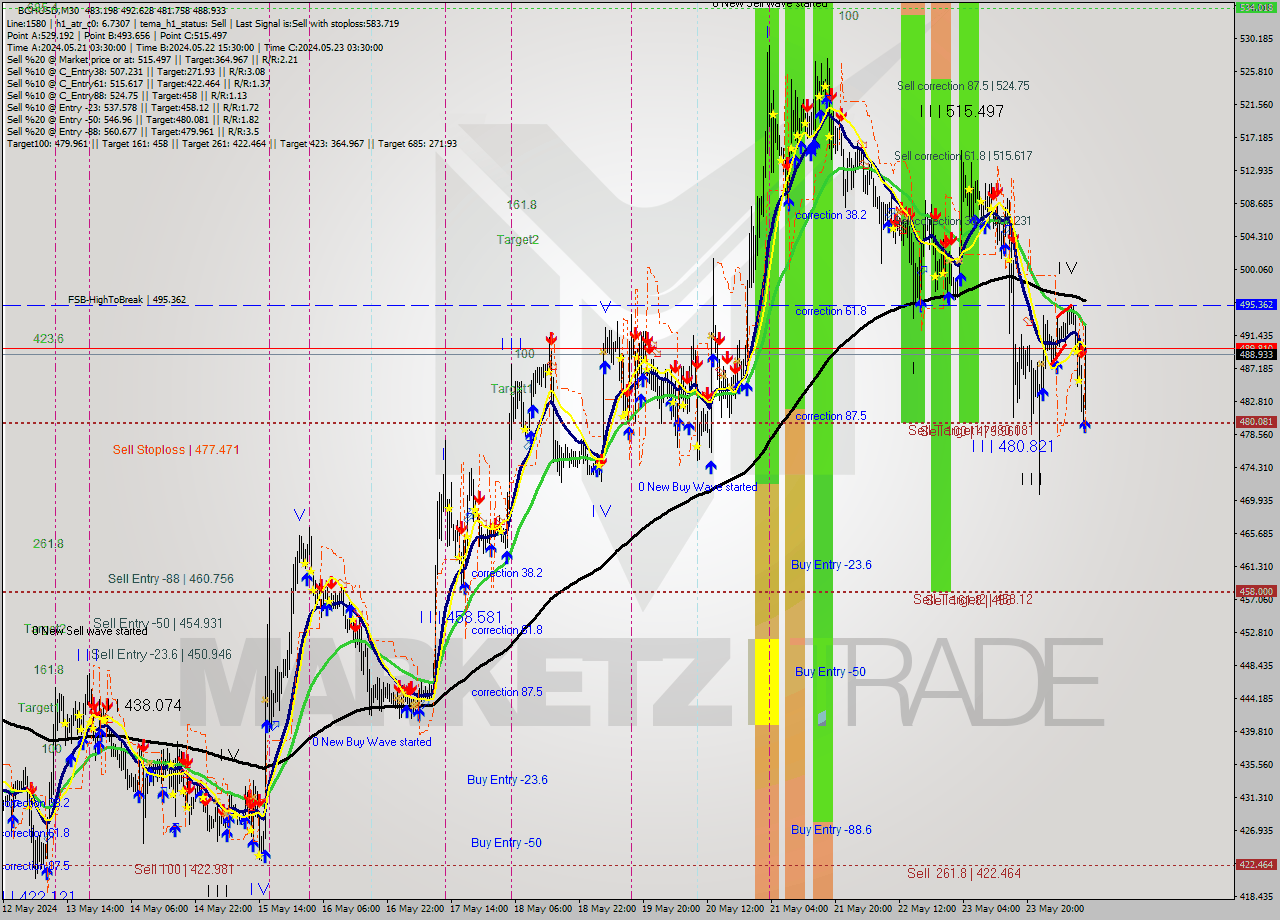This screenshot has width=1280, height=920.
Task: Click the 'Time A:2024.05.21 03:30:00' line
Action: click(194, 47)
